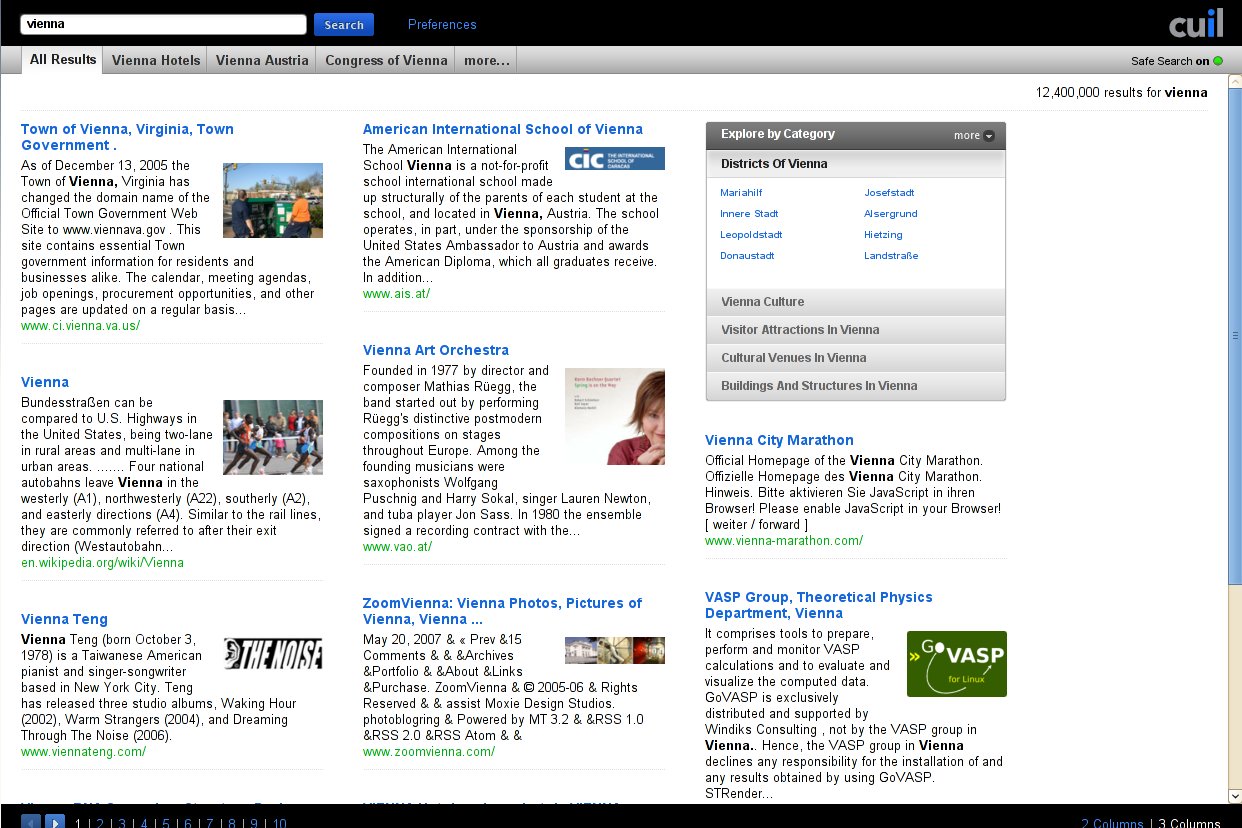Click the www.zoomvienna.com URL
Screen dimensions: 1242x828
[428, 751]
